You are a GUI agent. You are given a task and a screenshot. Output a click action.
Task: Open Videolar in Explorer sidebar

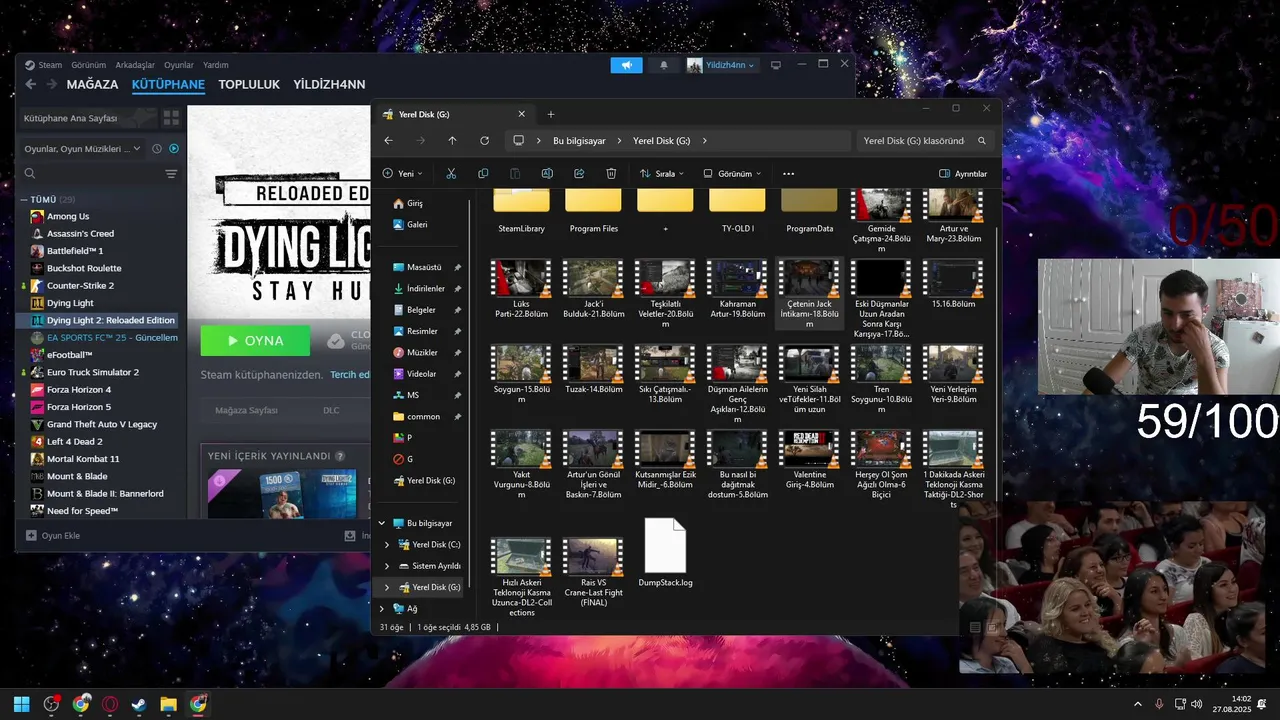coord(421,374)
